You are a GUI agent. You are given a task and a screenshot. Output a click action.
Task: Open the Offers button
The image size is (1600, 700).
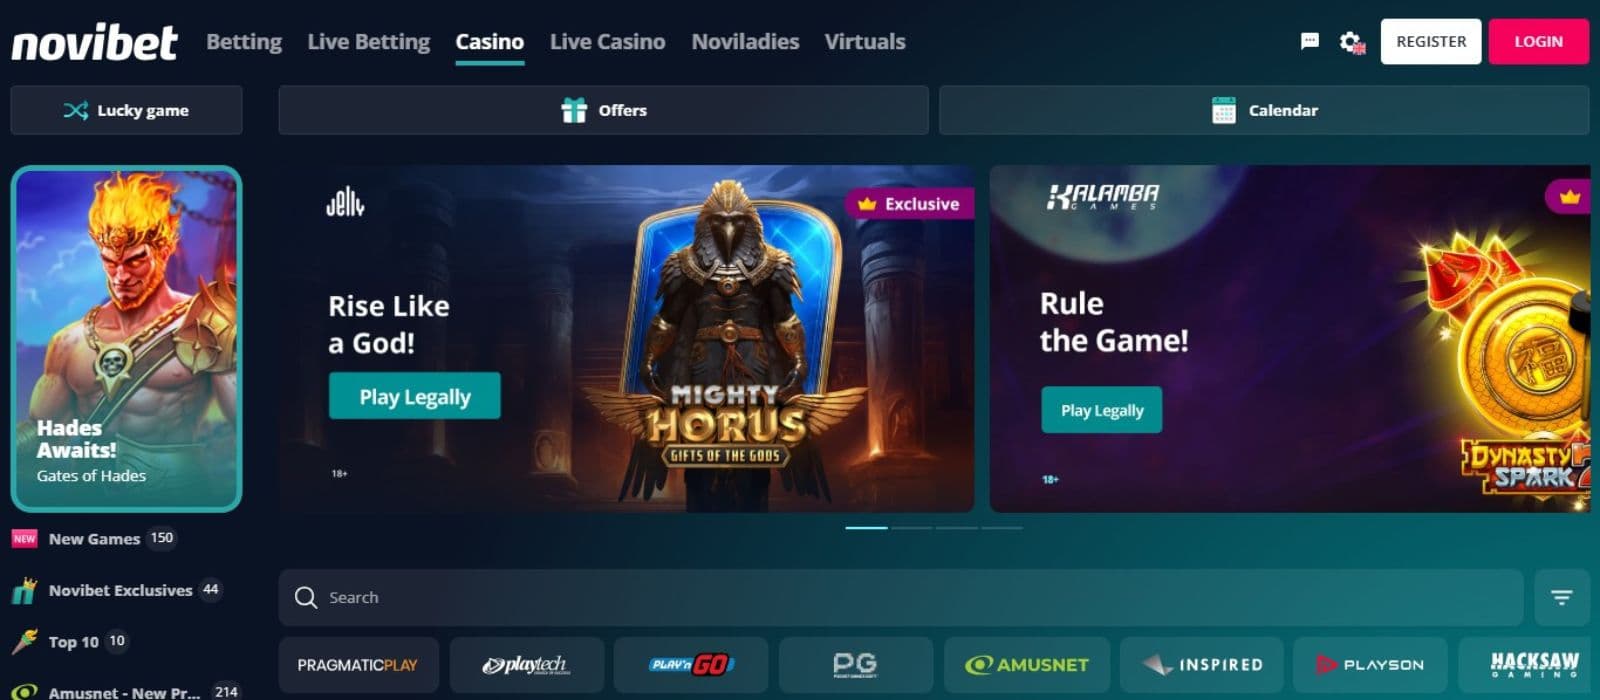click(x=604, y=110)
